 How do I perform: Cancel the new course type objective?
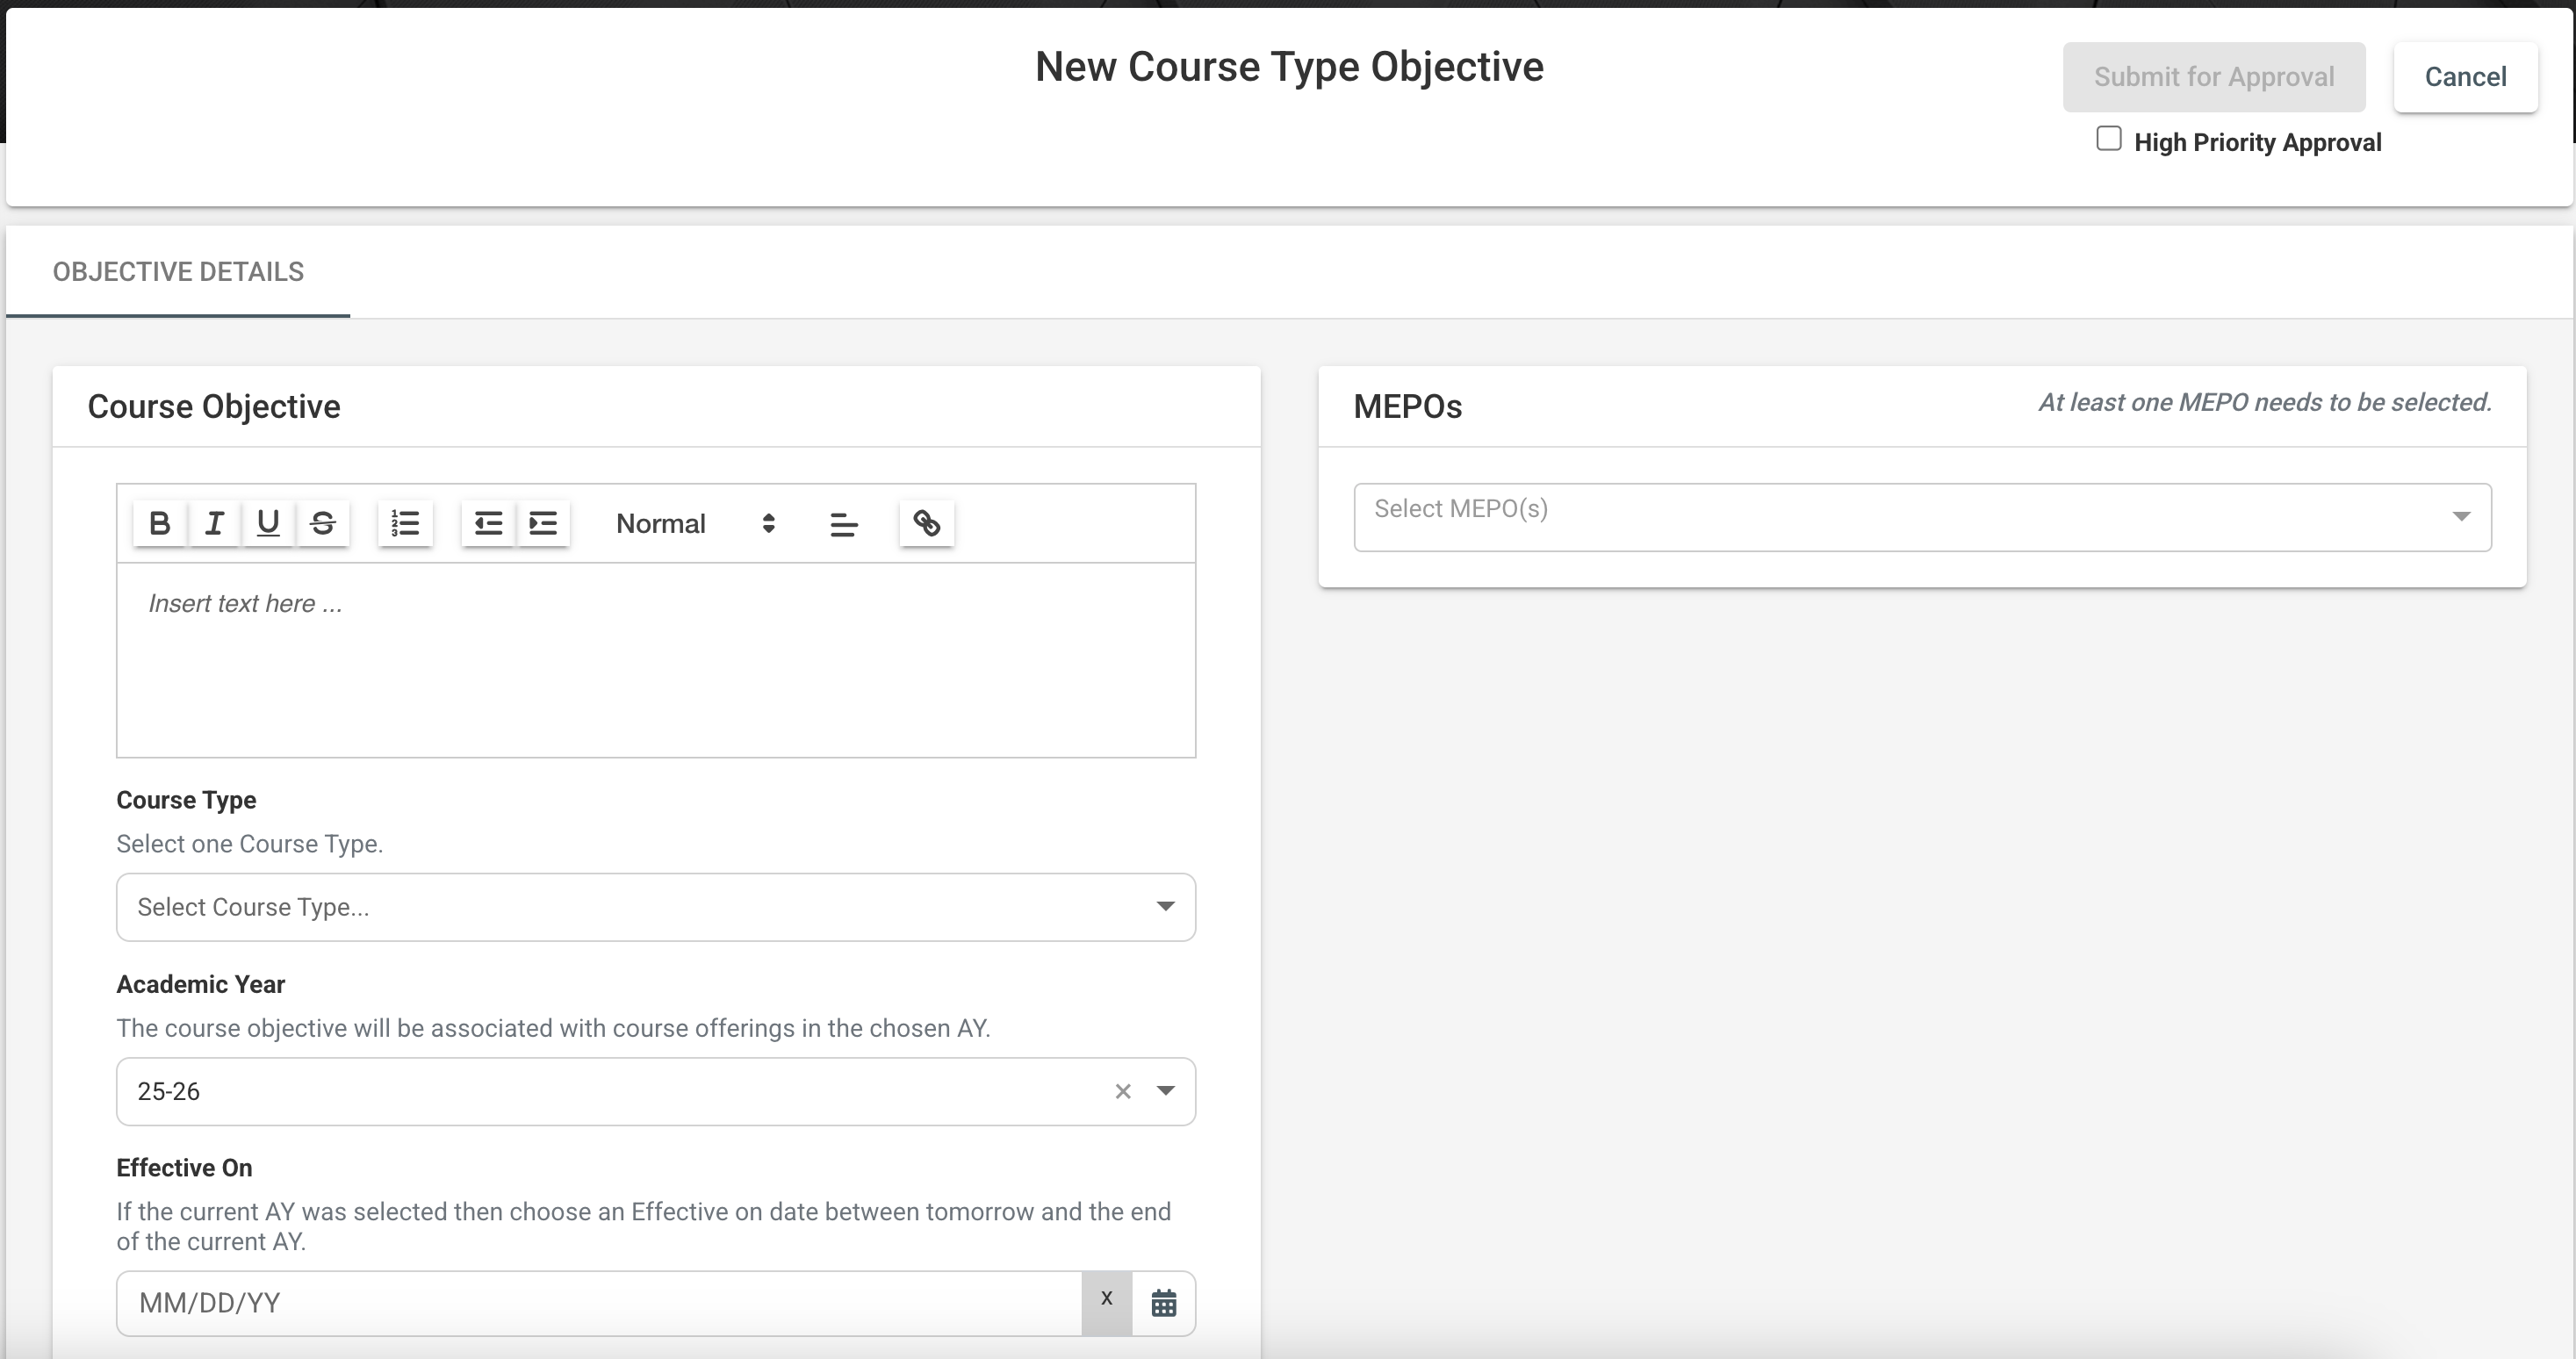2465,77
